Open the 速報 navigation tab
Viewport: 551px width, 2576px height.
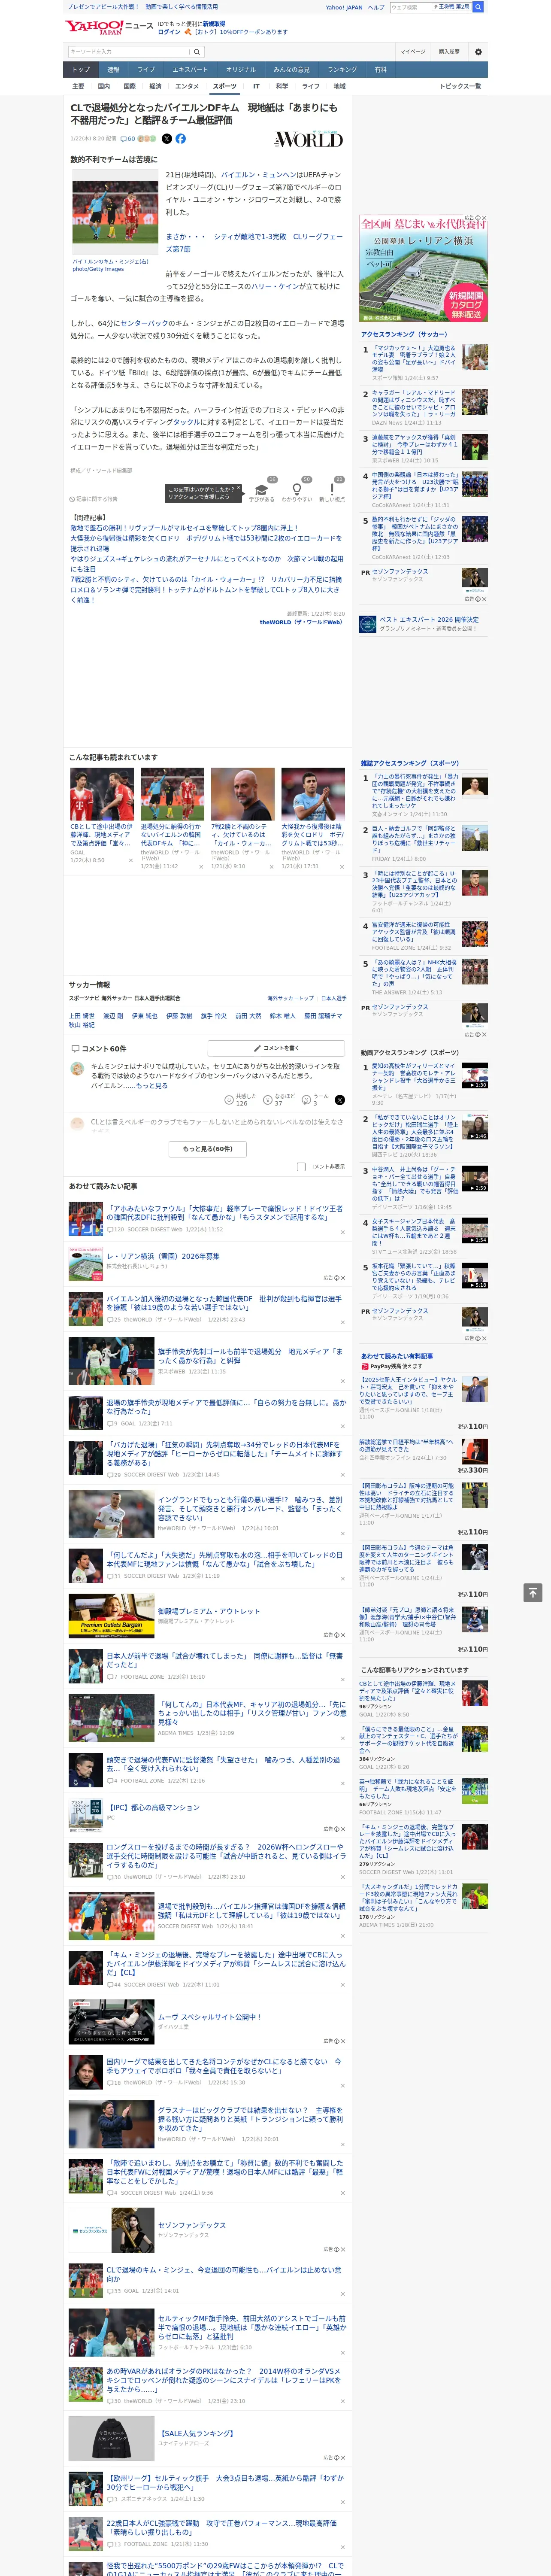pos(113,69)
